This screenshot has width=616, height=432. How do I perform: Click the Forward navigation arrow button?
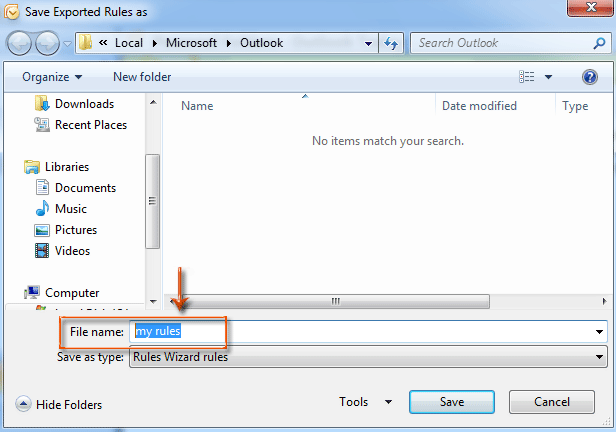pyautogui.click(x=46, y=44)
